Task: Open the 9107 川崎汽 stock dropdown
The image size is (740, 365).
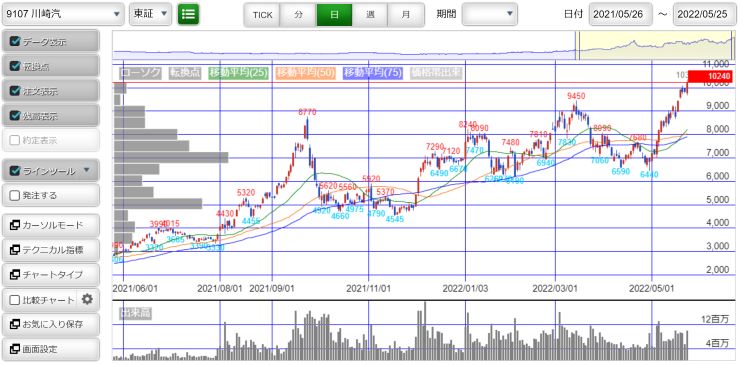Action: (63, 15)
